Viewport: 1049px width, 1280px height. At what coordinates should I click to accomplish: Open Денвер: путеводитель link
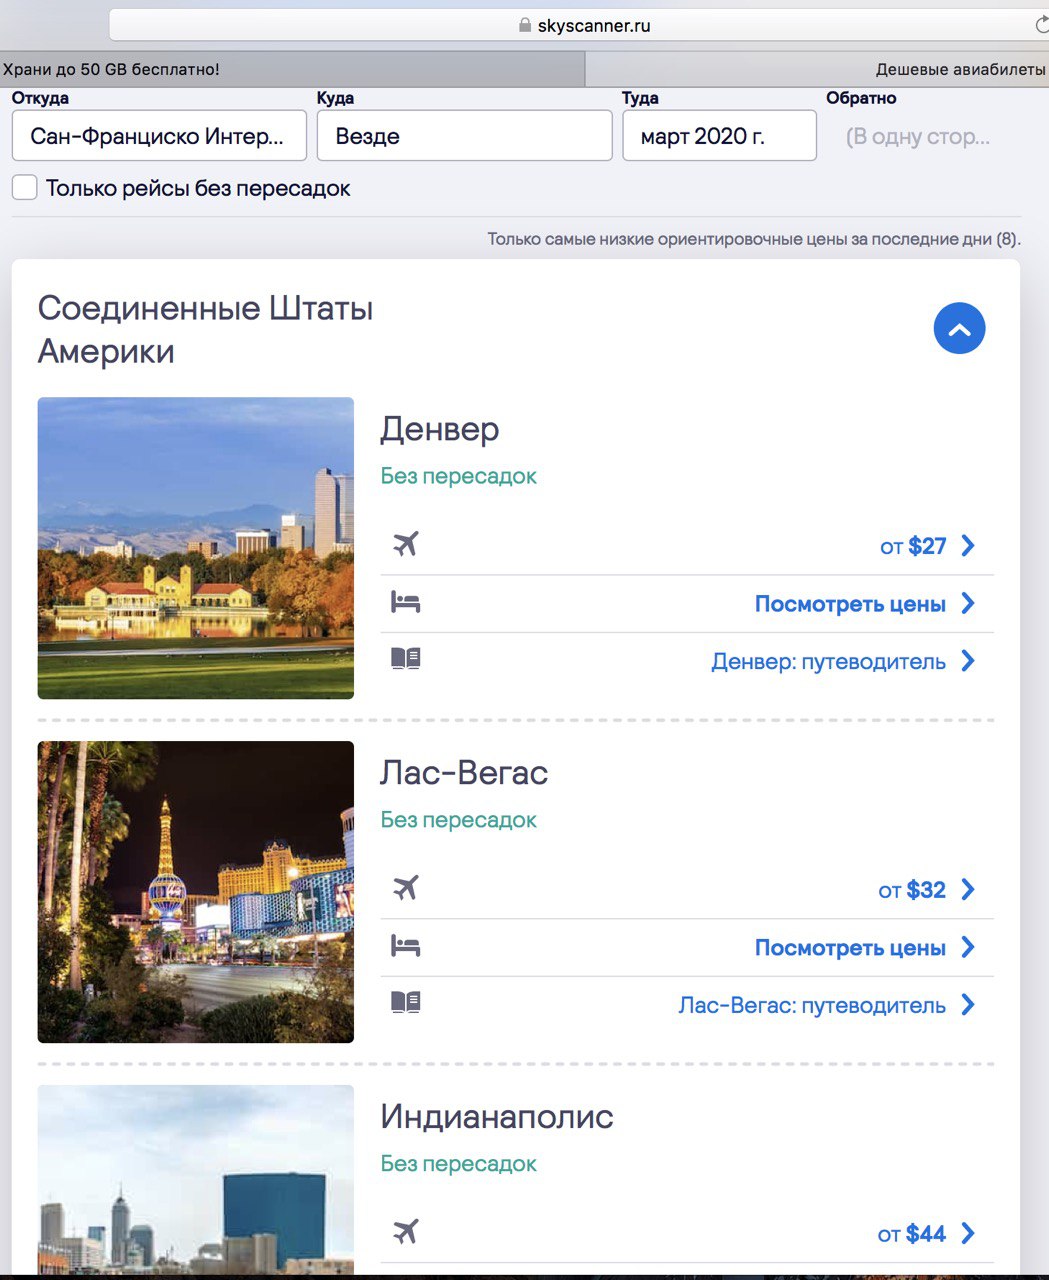828,662
